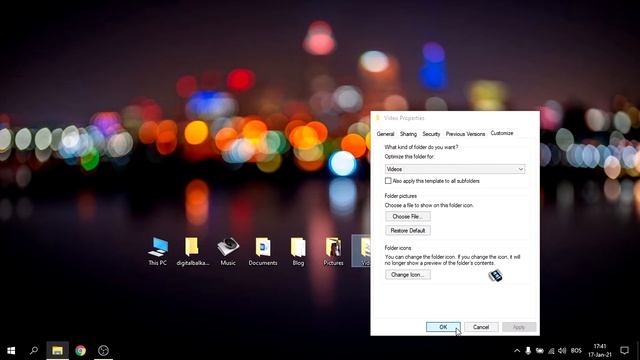The height and width of the screenshot is (360, 640).
Task: Open the clock and date flyout
Action: point(600,351)
